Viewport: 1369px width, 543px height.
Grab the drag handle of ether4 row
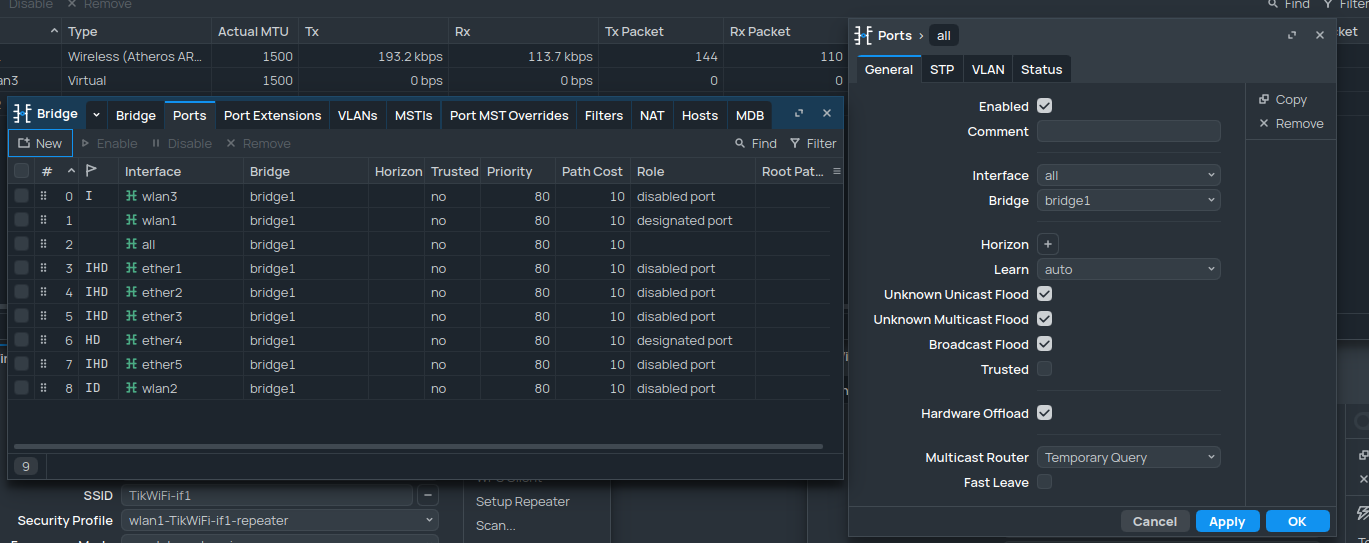(43, 341)
